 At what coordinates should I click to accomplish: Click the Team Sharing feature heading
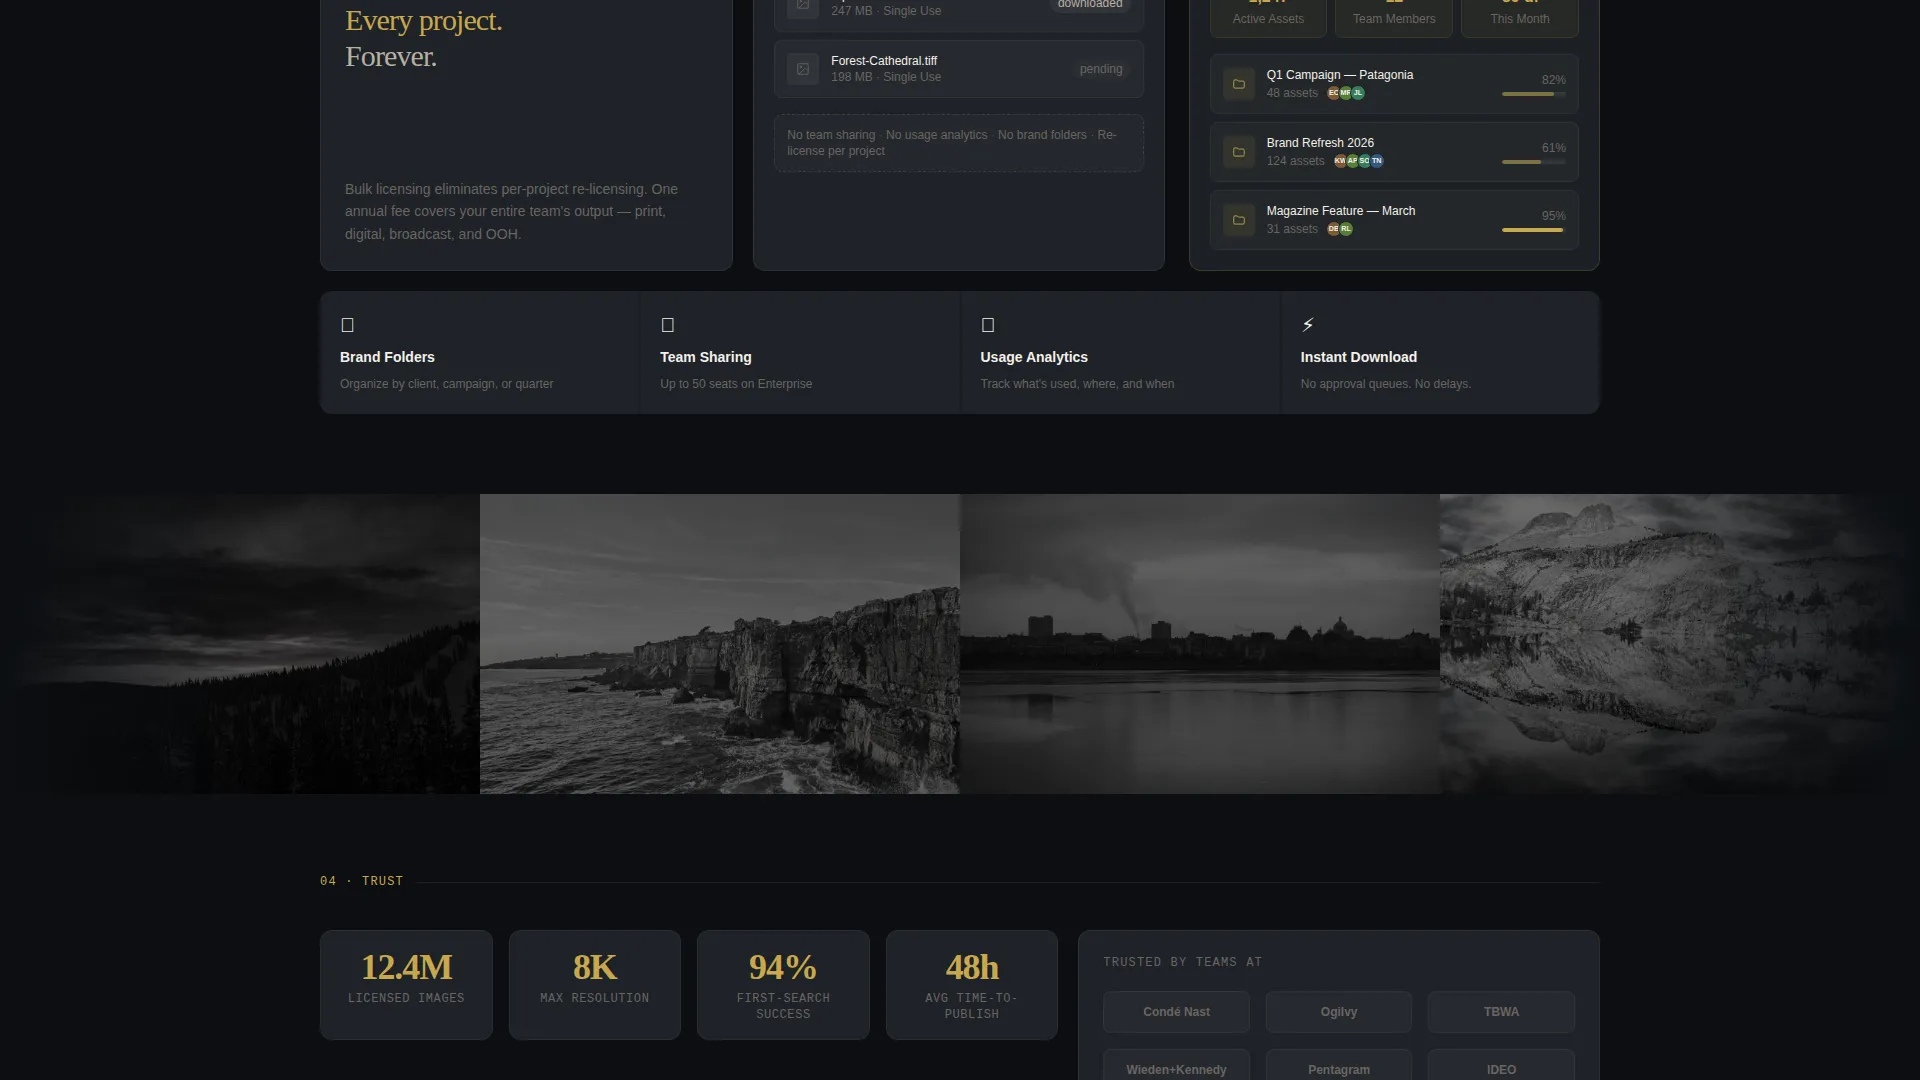pos(705,357)
